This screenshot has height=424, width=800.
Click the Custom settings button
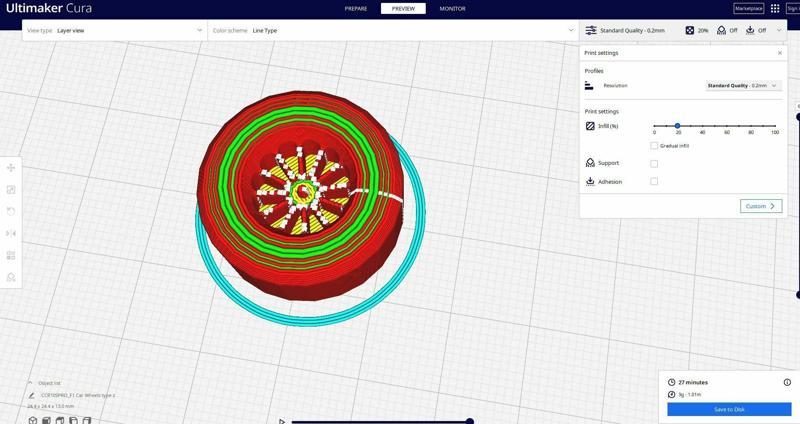pyautogui.click(x=761, y=206)
